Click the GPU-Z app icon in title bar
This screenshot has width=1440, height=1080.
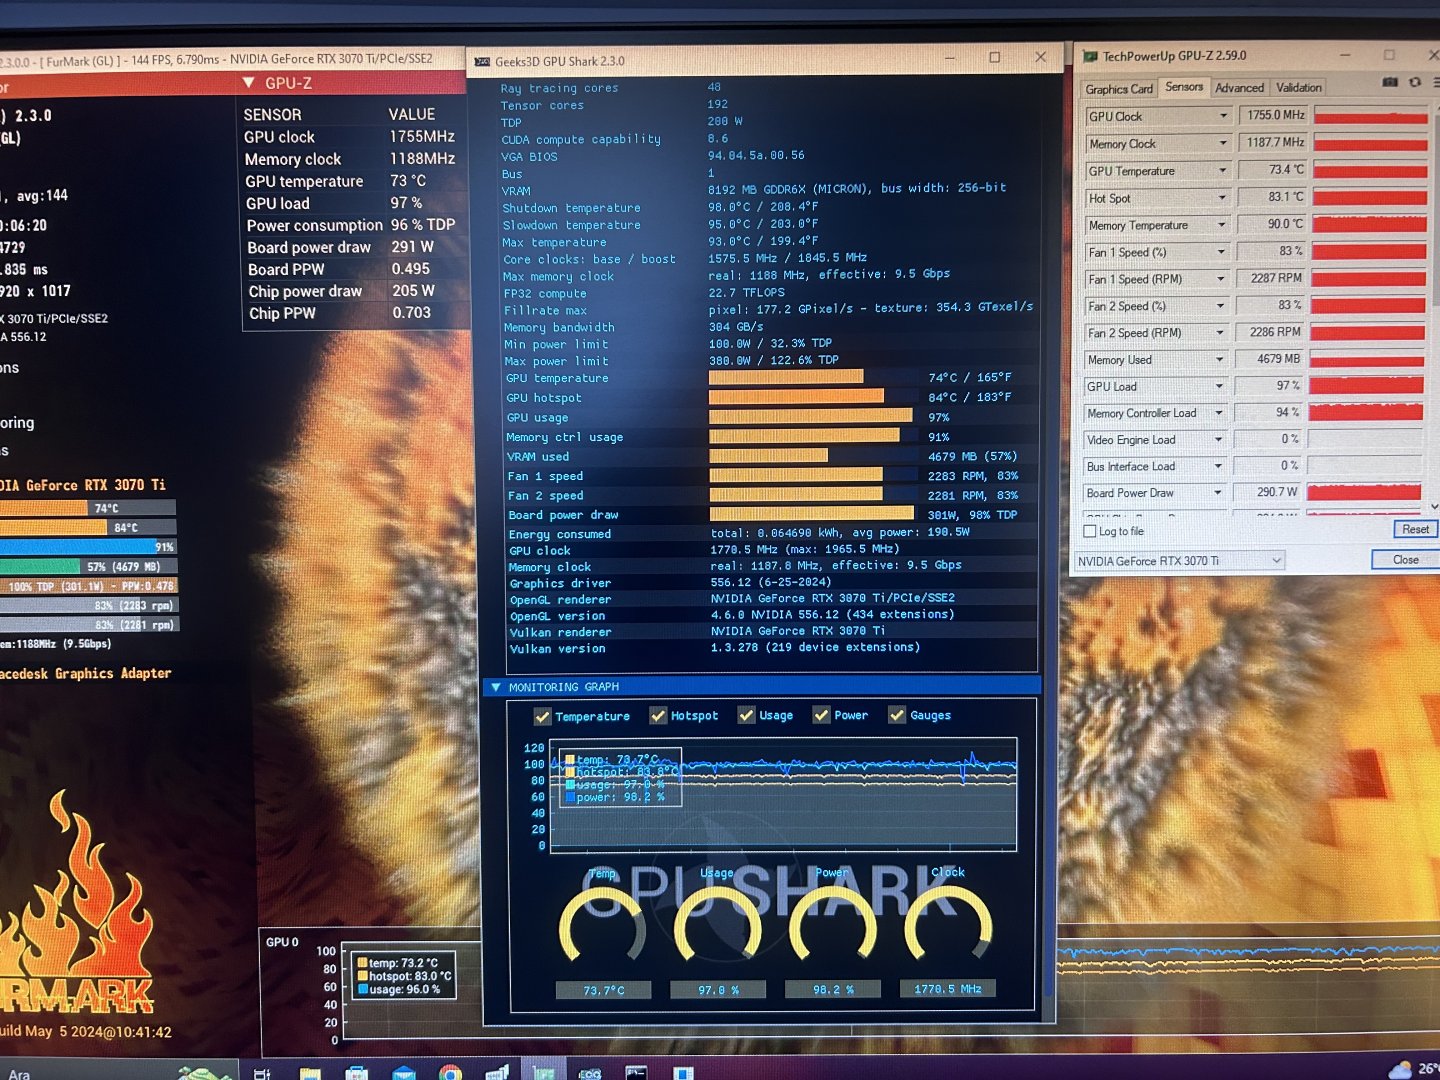[x=1090, y=57]
